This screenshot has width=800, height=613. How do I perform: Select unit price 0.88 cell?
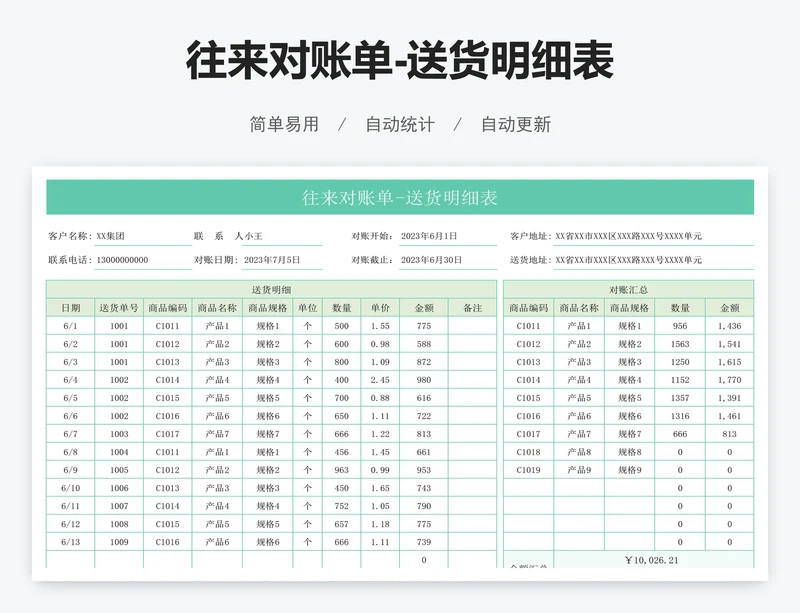(x=380, y=398)
